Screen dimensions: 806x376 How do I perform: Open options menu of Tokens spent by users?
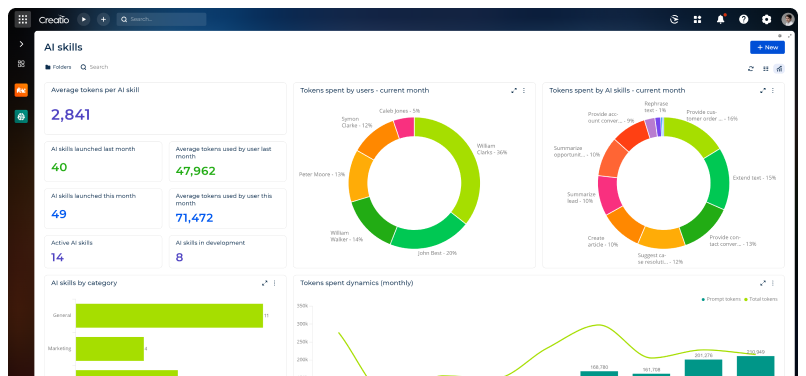click(524, 91)
